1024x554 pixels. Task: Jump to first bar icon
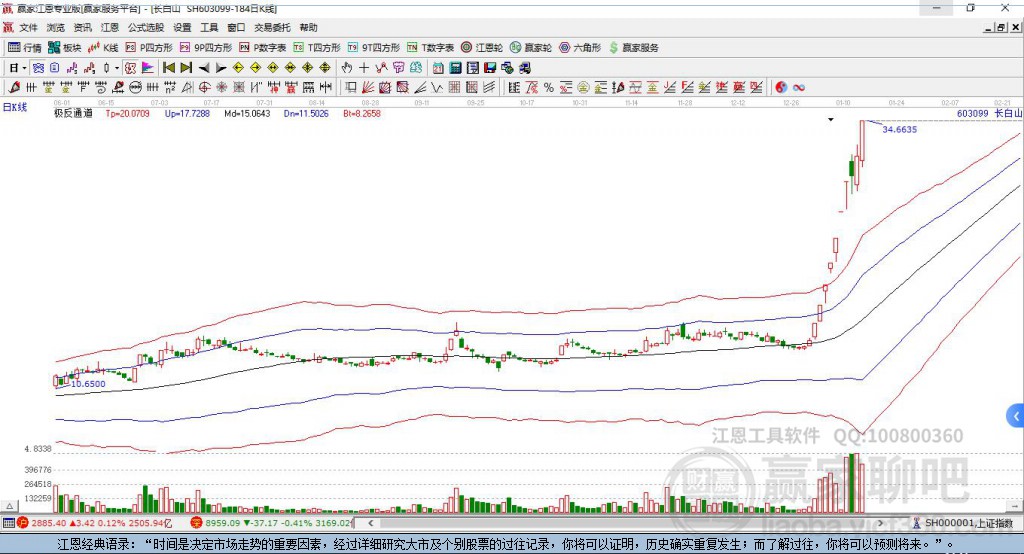pyautogui.click(x=168, y=68)
